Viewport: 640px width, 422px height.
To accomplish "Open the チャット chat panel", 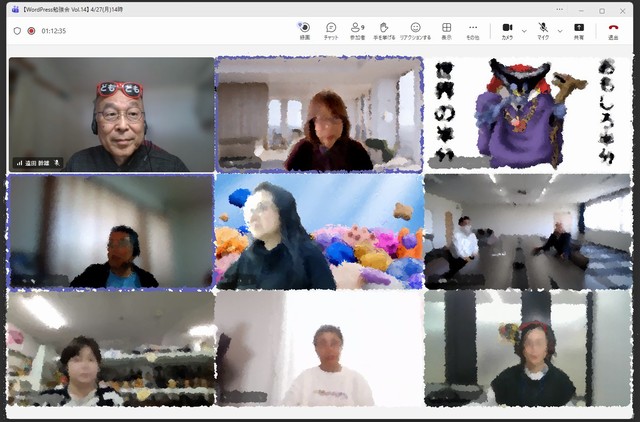I will (331, 30).
